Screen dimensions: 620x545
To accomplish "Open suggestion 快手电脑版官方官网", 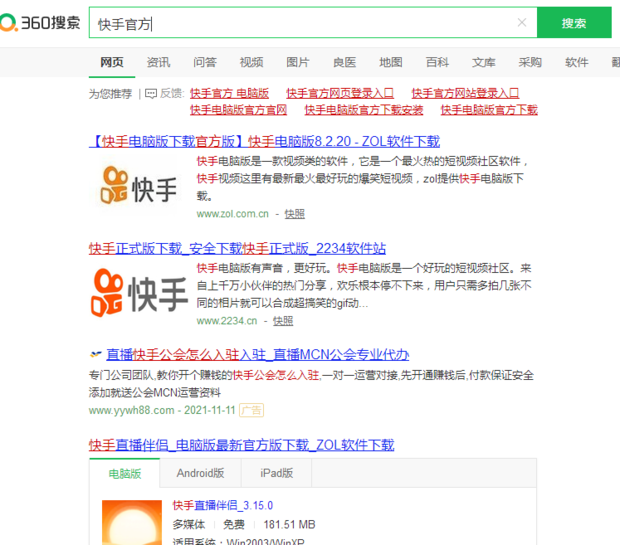I will 238,110.
